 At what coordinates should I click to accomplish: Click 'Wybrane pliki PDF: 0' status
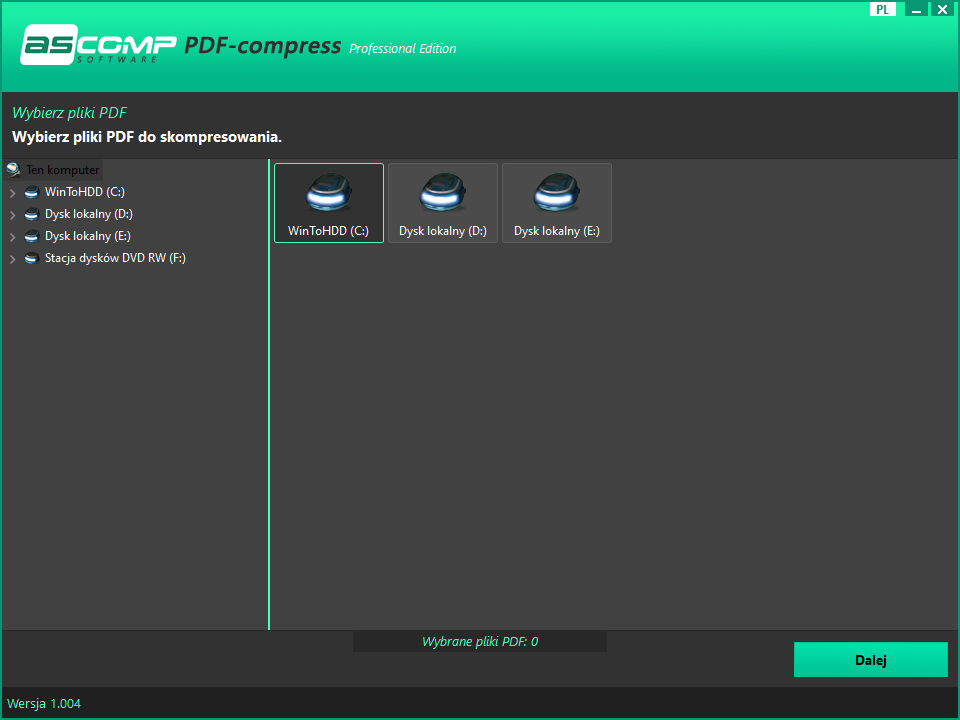click(x=480, y=642)
